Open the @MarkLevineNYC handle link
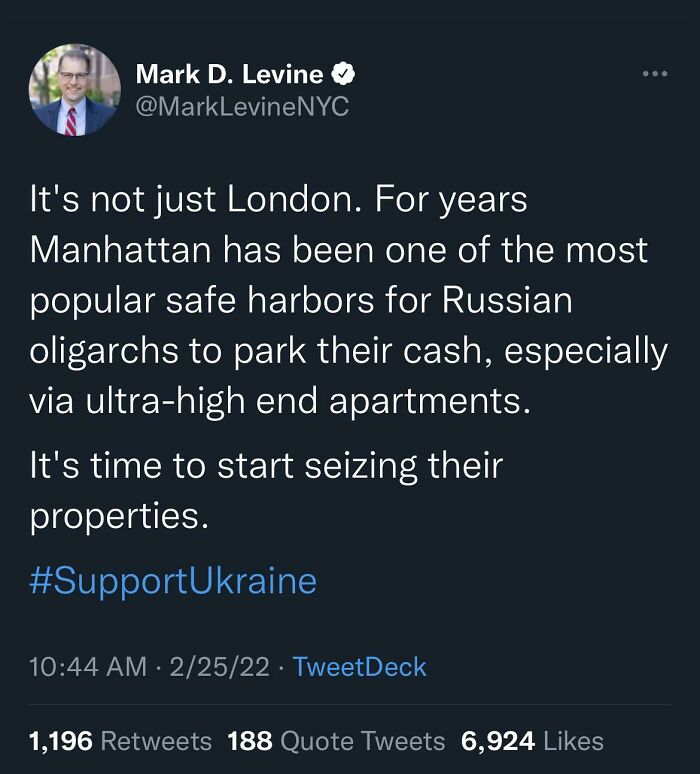 click(x=241, y=107)
